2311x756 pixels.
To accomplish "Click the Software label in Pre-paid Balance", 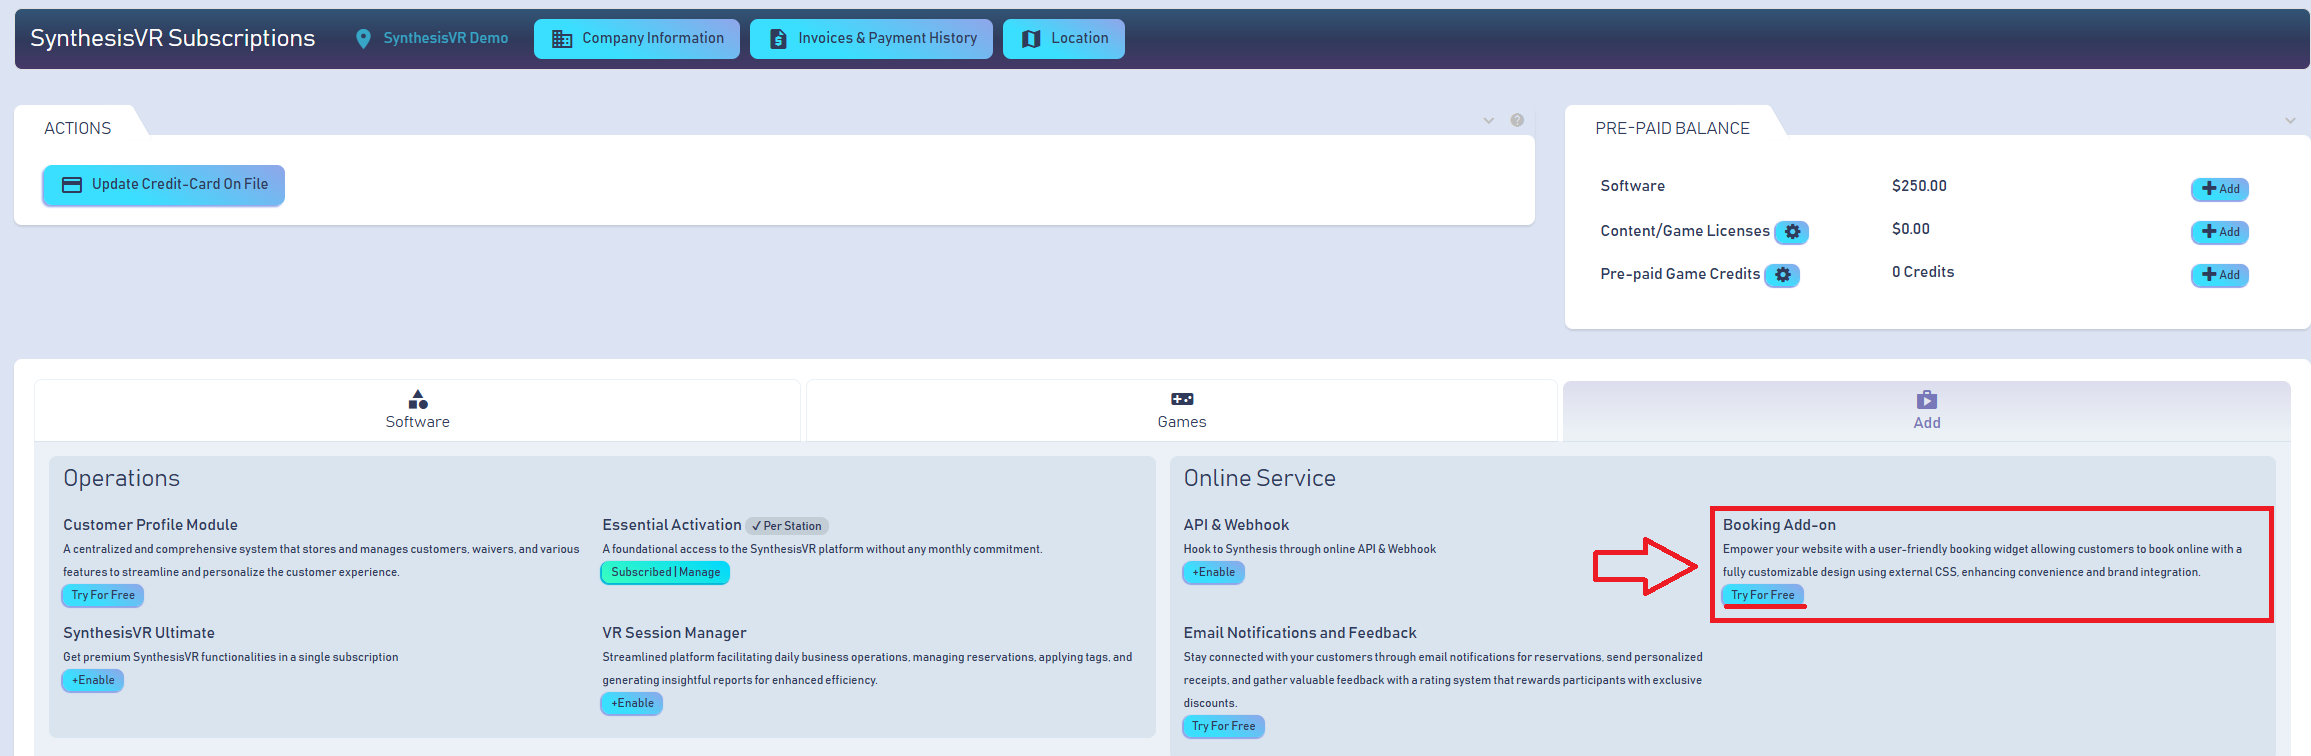I will tap(1632, 186).
